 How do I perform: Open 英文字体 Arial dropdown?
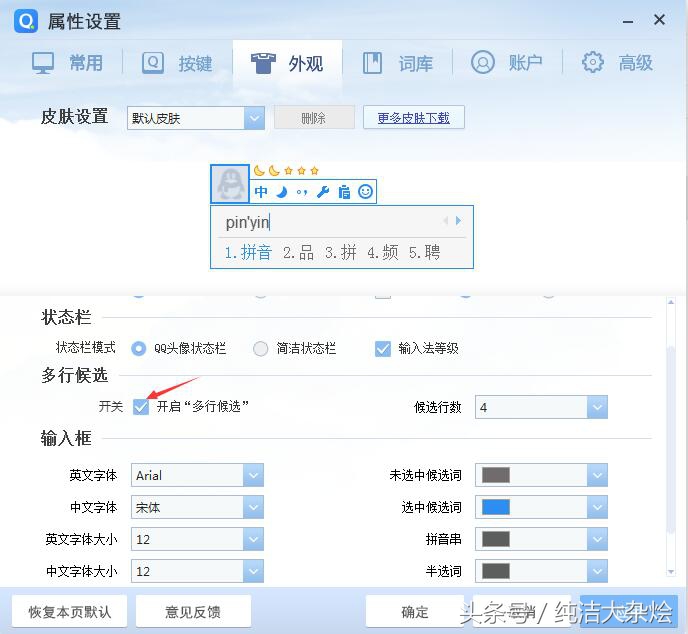pyautogui.click(x=197, y=475)
